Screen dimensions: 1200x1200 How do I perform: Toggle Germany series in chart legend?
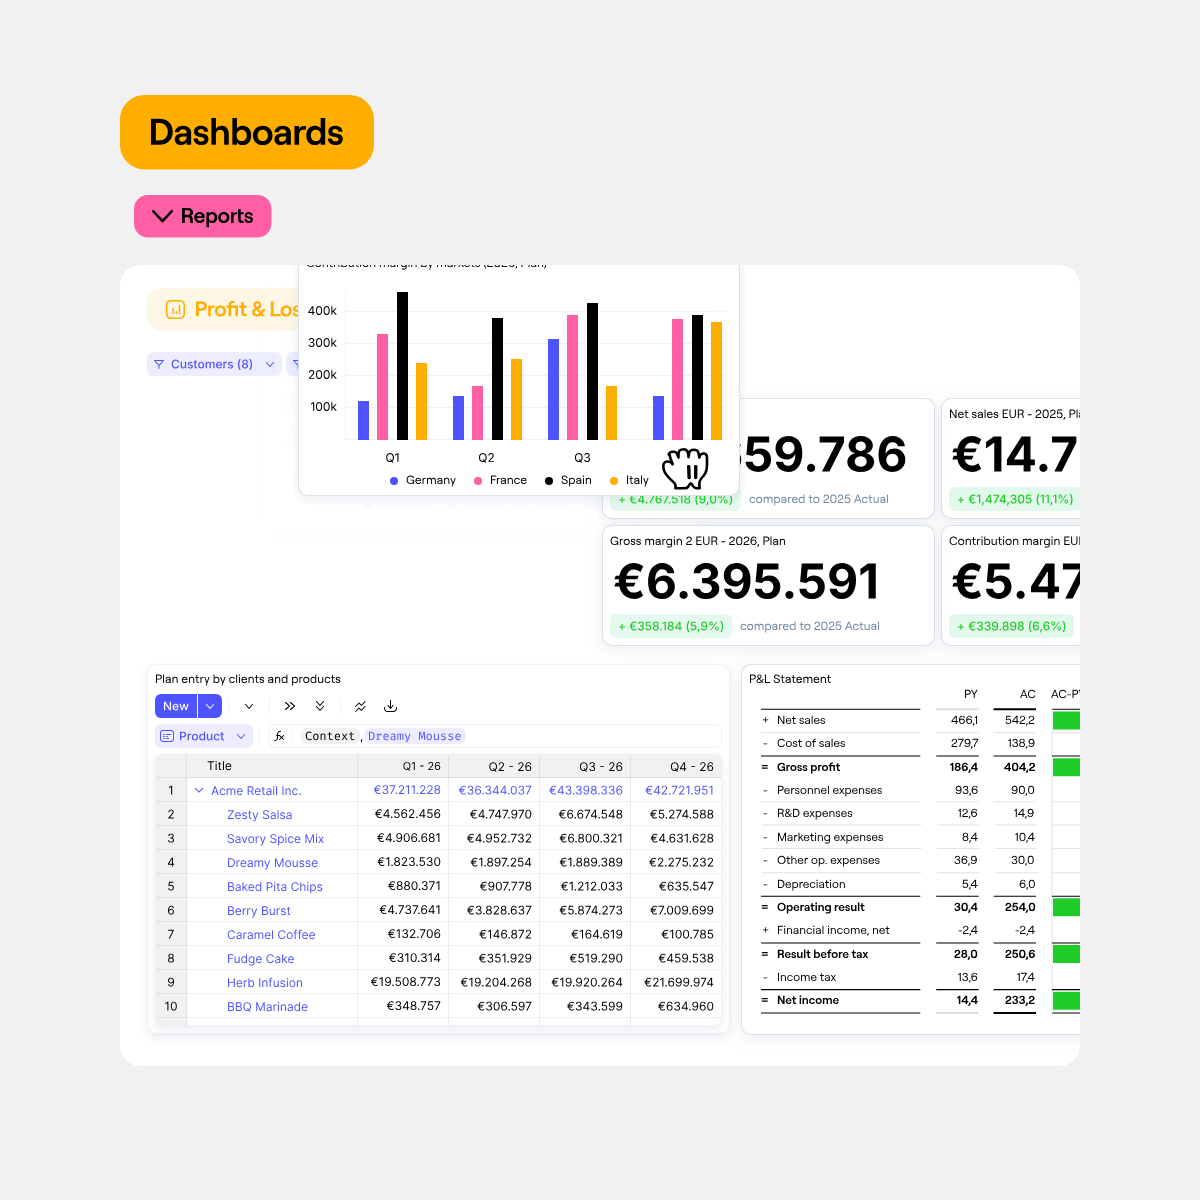point(423,481)
